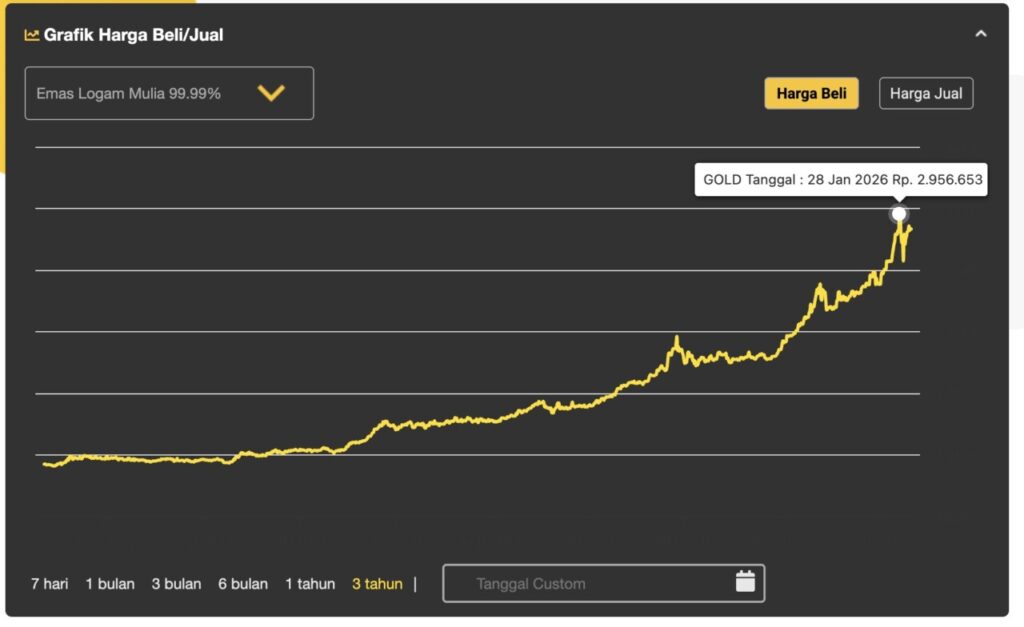Screen dimensions: 1024x627
Task: Choose the 6 bulan timeframe
Action: coord(242,584)
